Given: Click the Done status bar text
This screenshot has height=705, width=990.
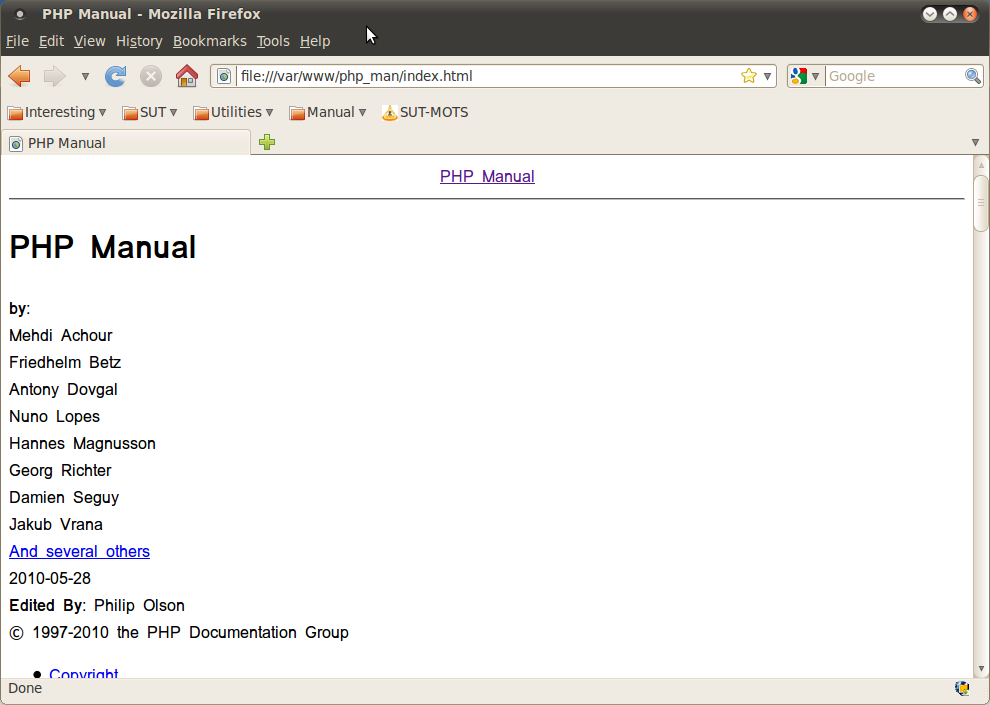Looking at the screenshot, I should tap(25, 688).
